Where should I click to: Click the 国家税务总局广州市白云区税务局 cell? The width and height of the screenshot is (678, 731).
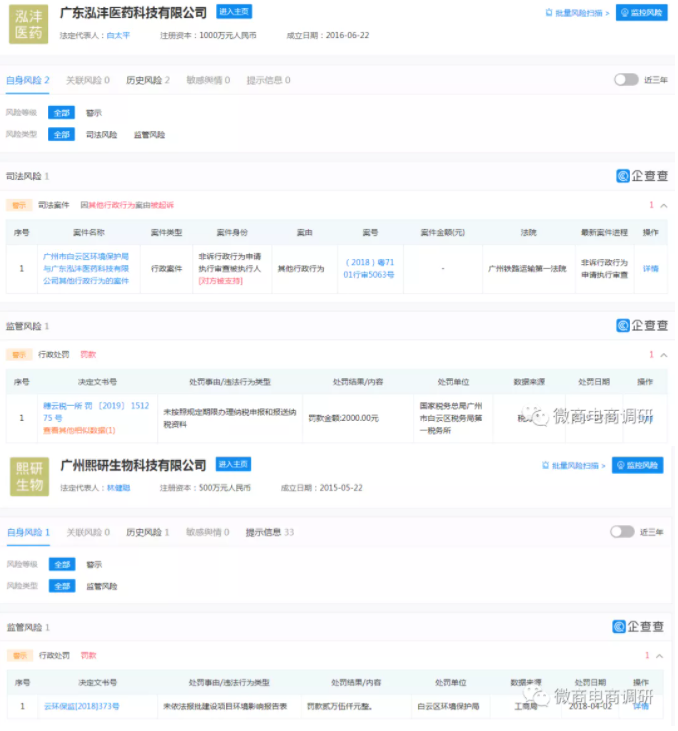pyautogui.click(x=452, y=419)
